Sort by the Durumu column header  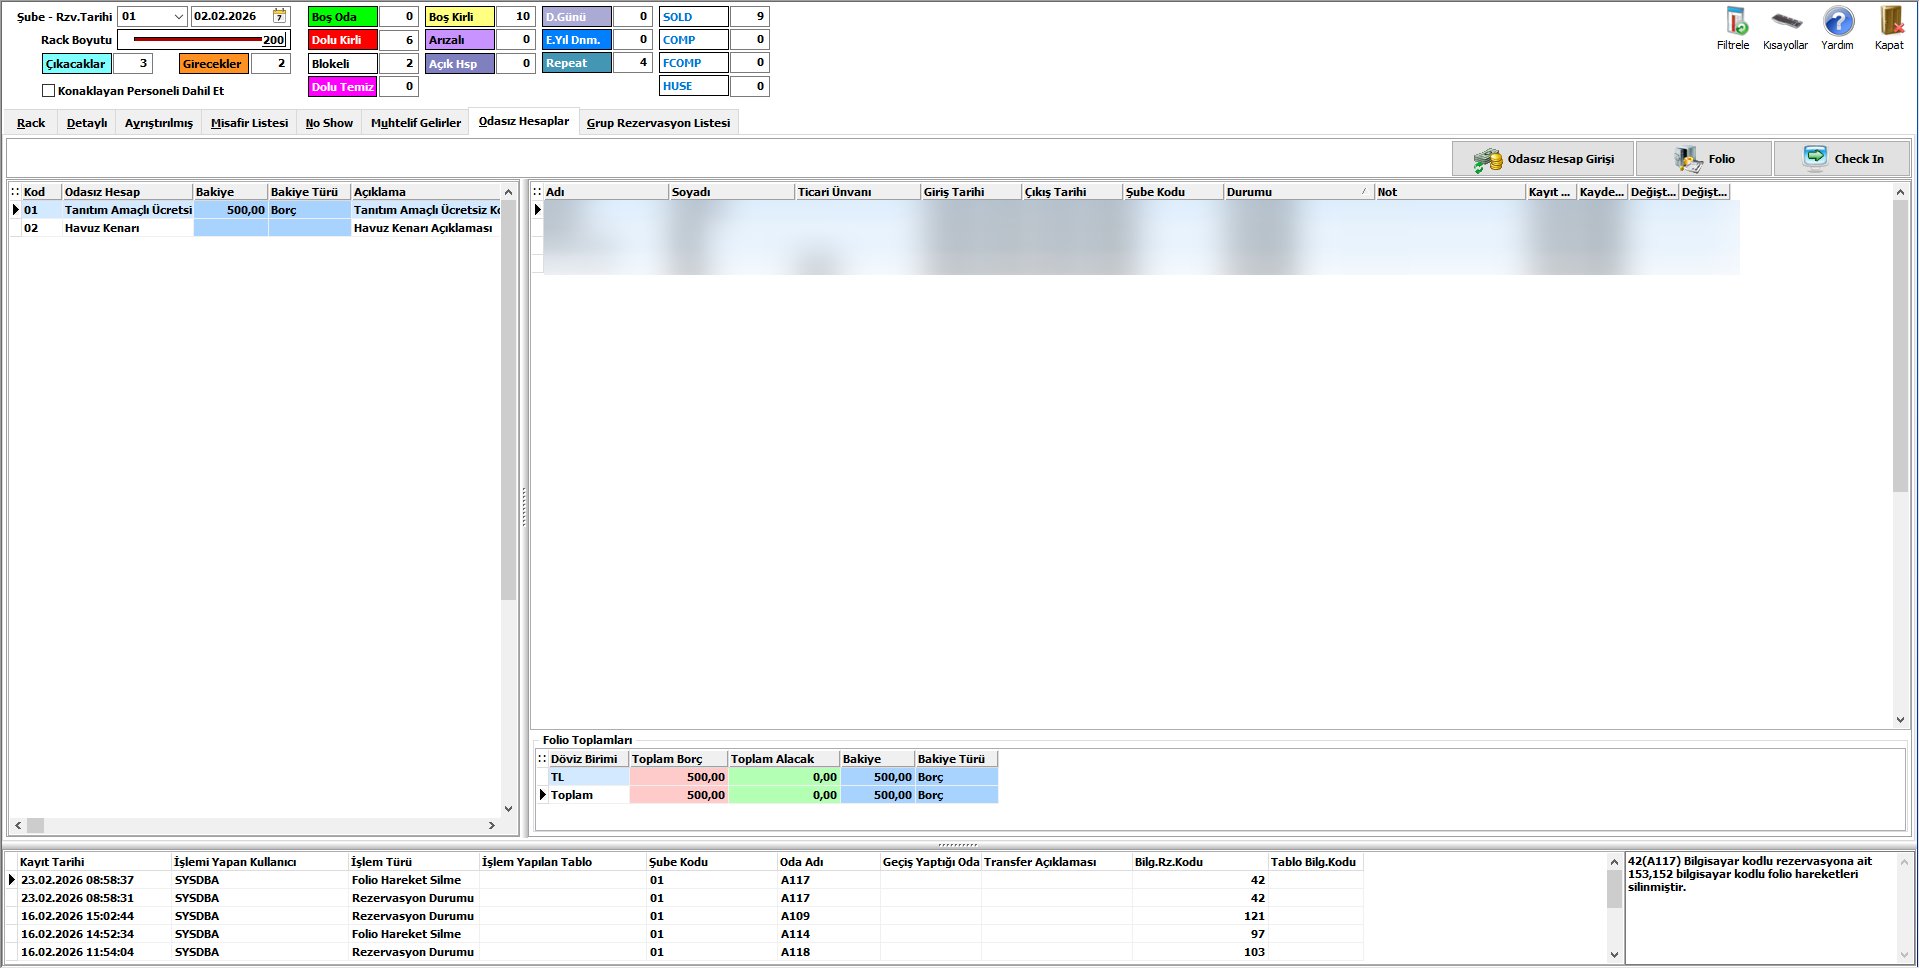pos(1296,192)
